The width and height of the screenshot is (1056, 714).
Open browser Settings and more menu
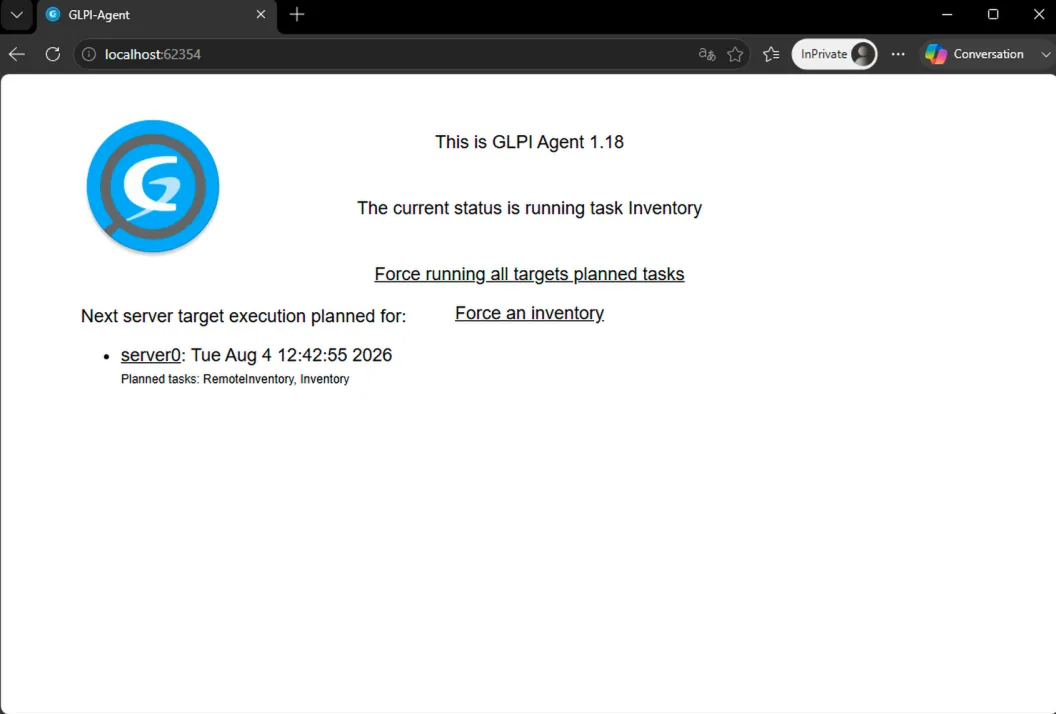pos(898,55)
